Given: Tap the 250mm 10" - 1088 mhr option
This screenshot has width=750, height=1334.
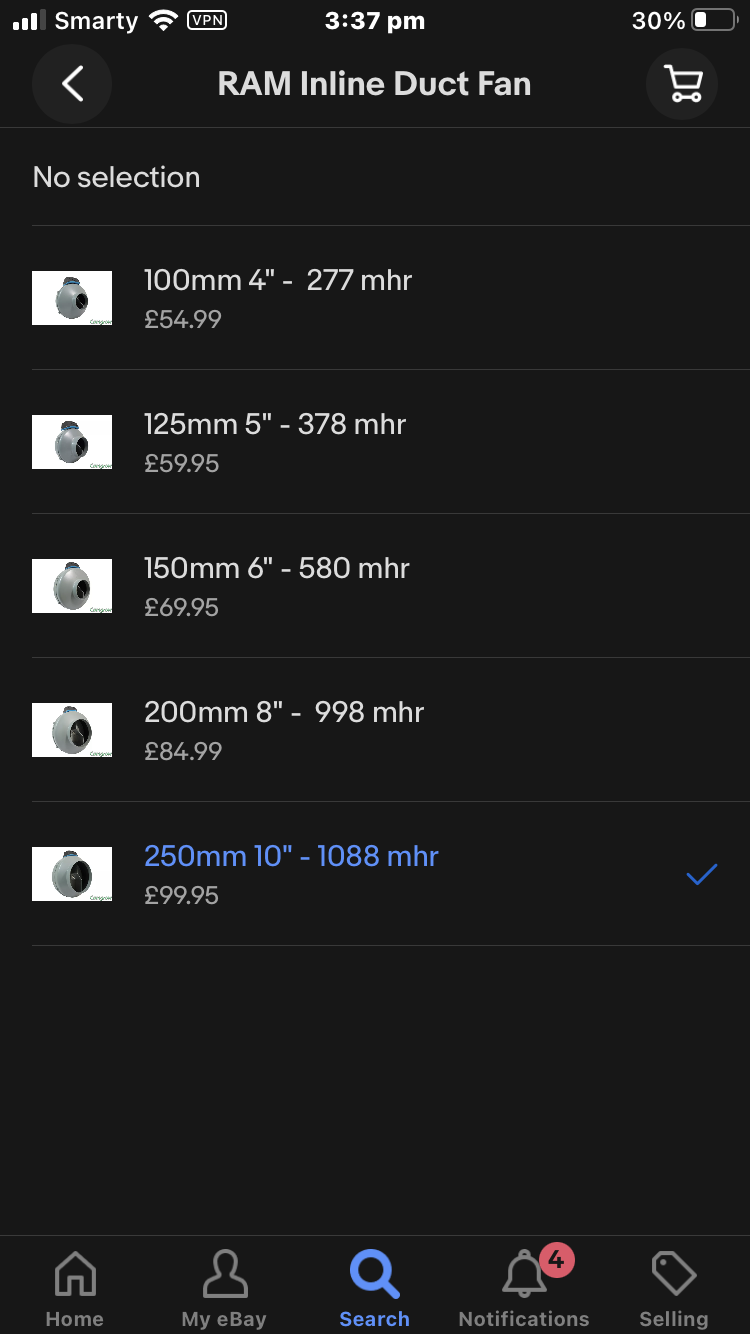Looking at the screenshot, I should [x=291, y=857].
